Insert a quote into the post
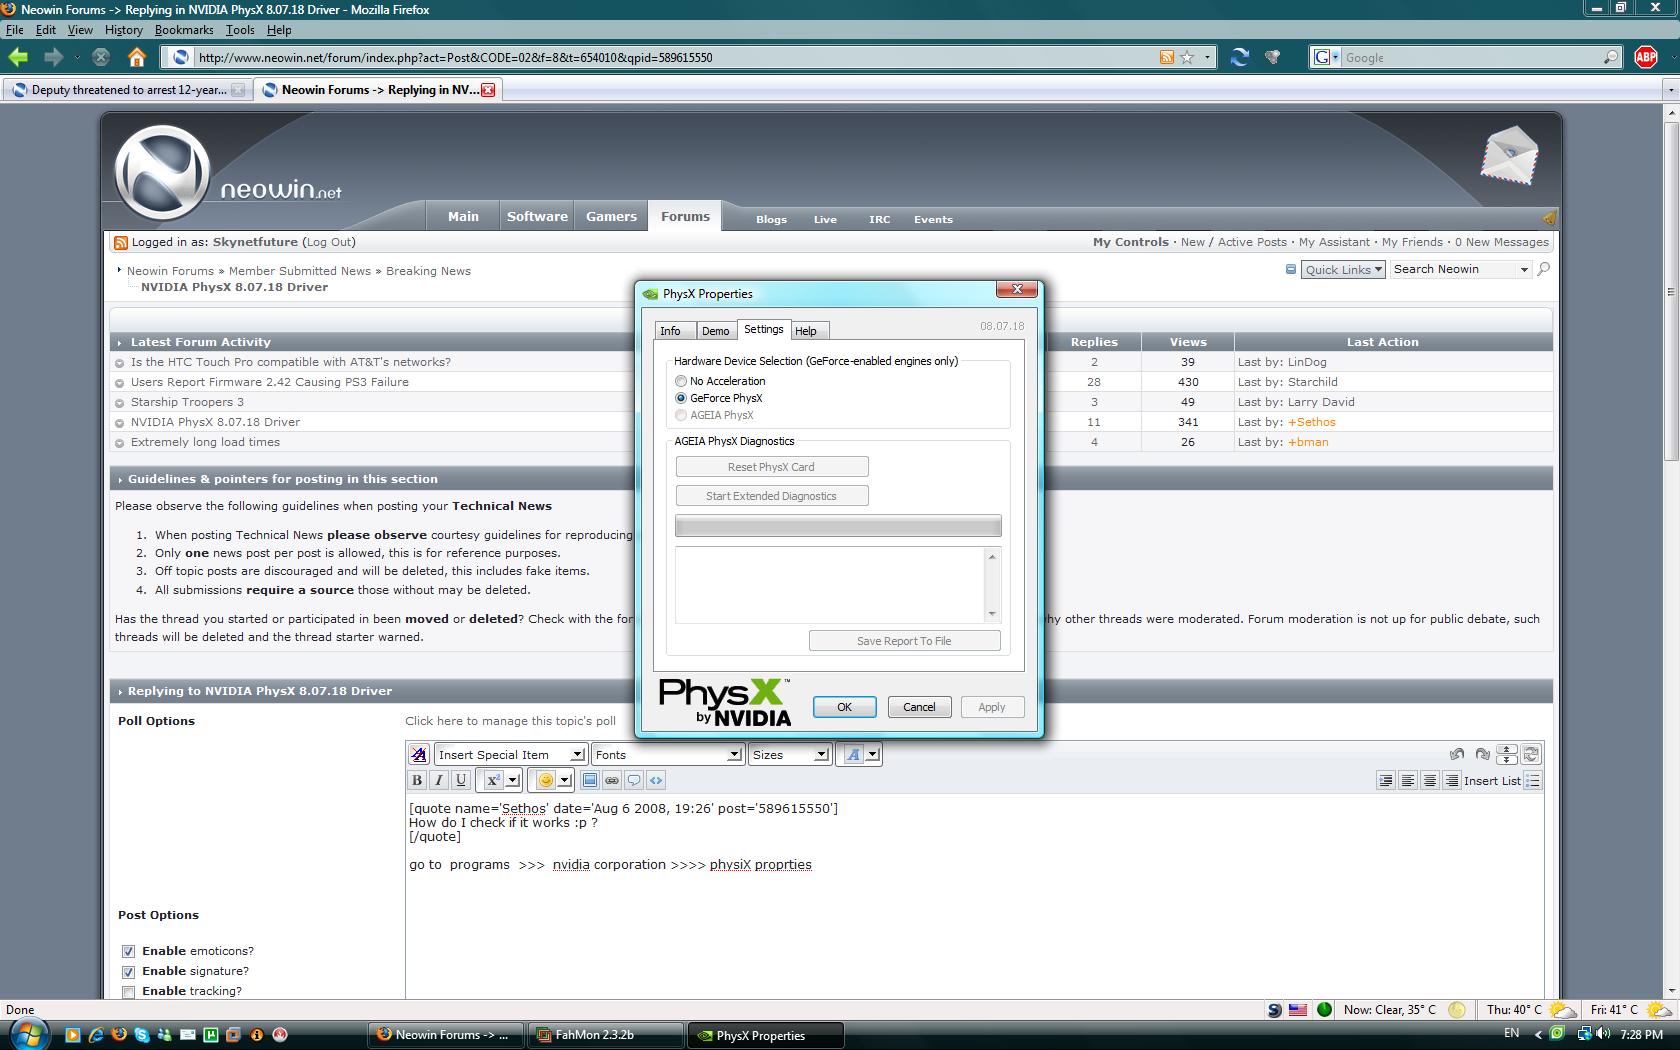 (x=634, y=781)
